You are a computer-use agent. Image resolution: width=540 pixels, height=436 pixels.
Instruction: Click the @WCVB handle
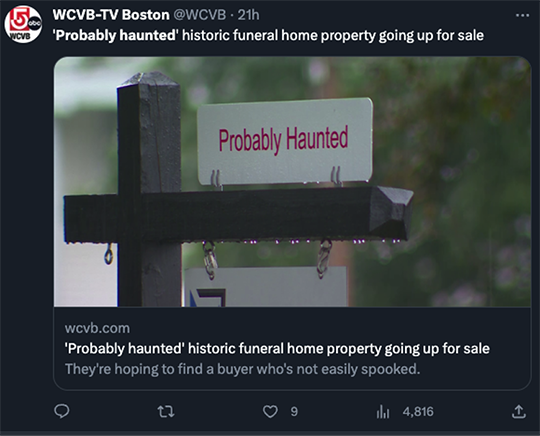pos(199,15)
